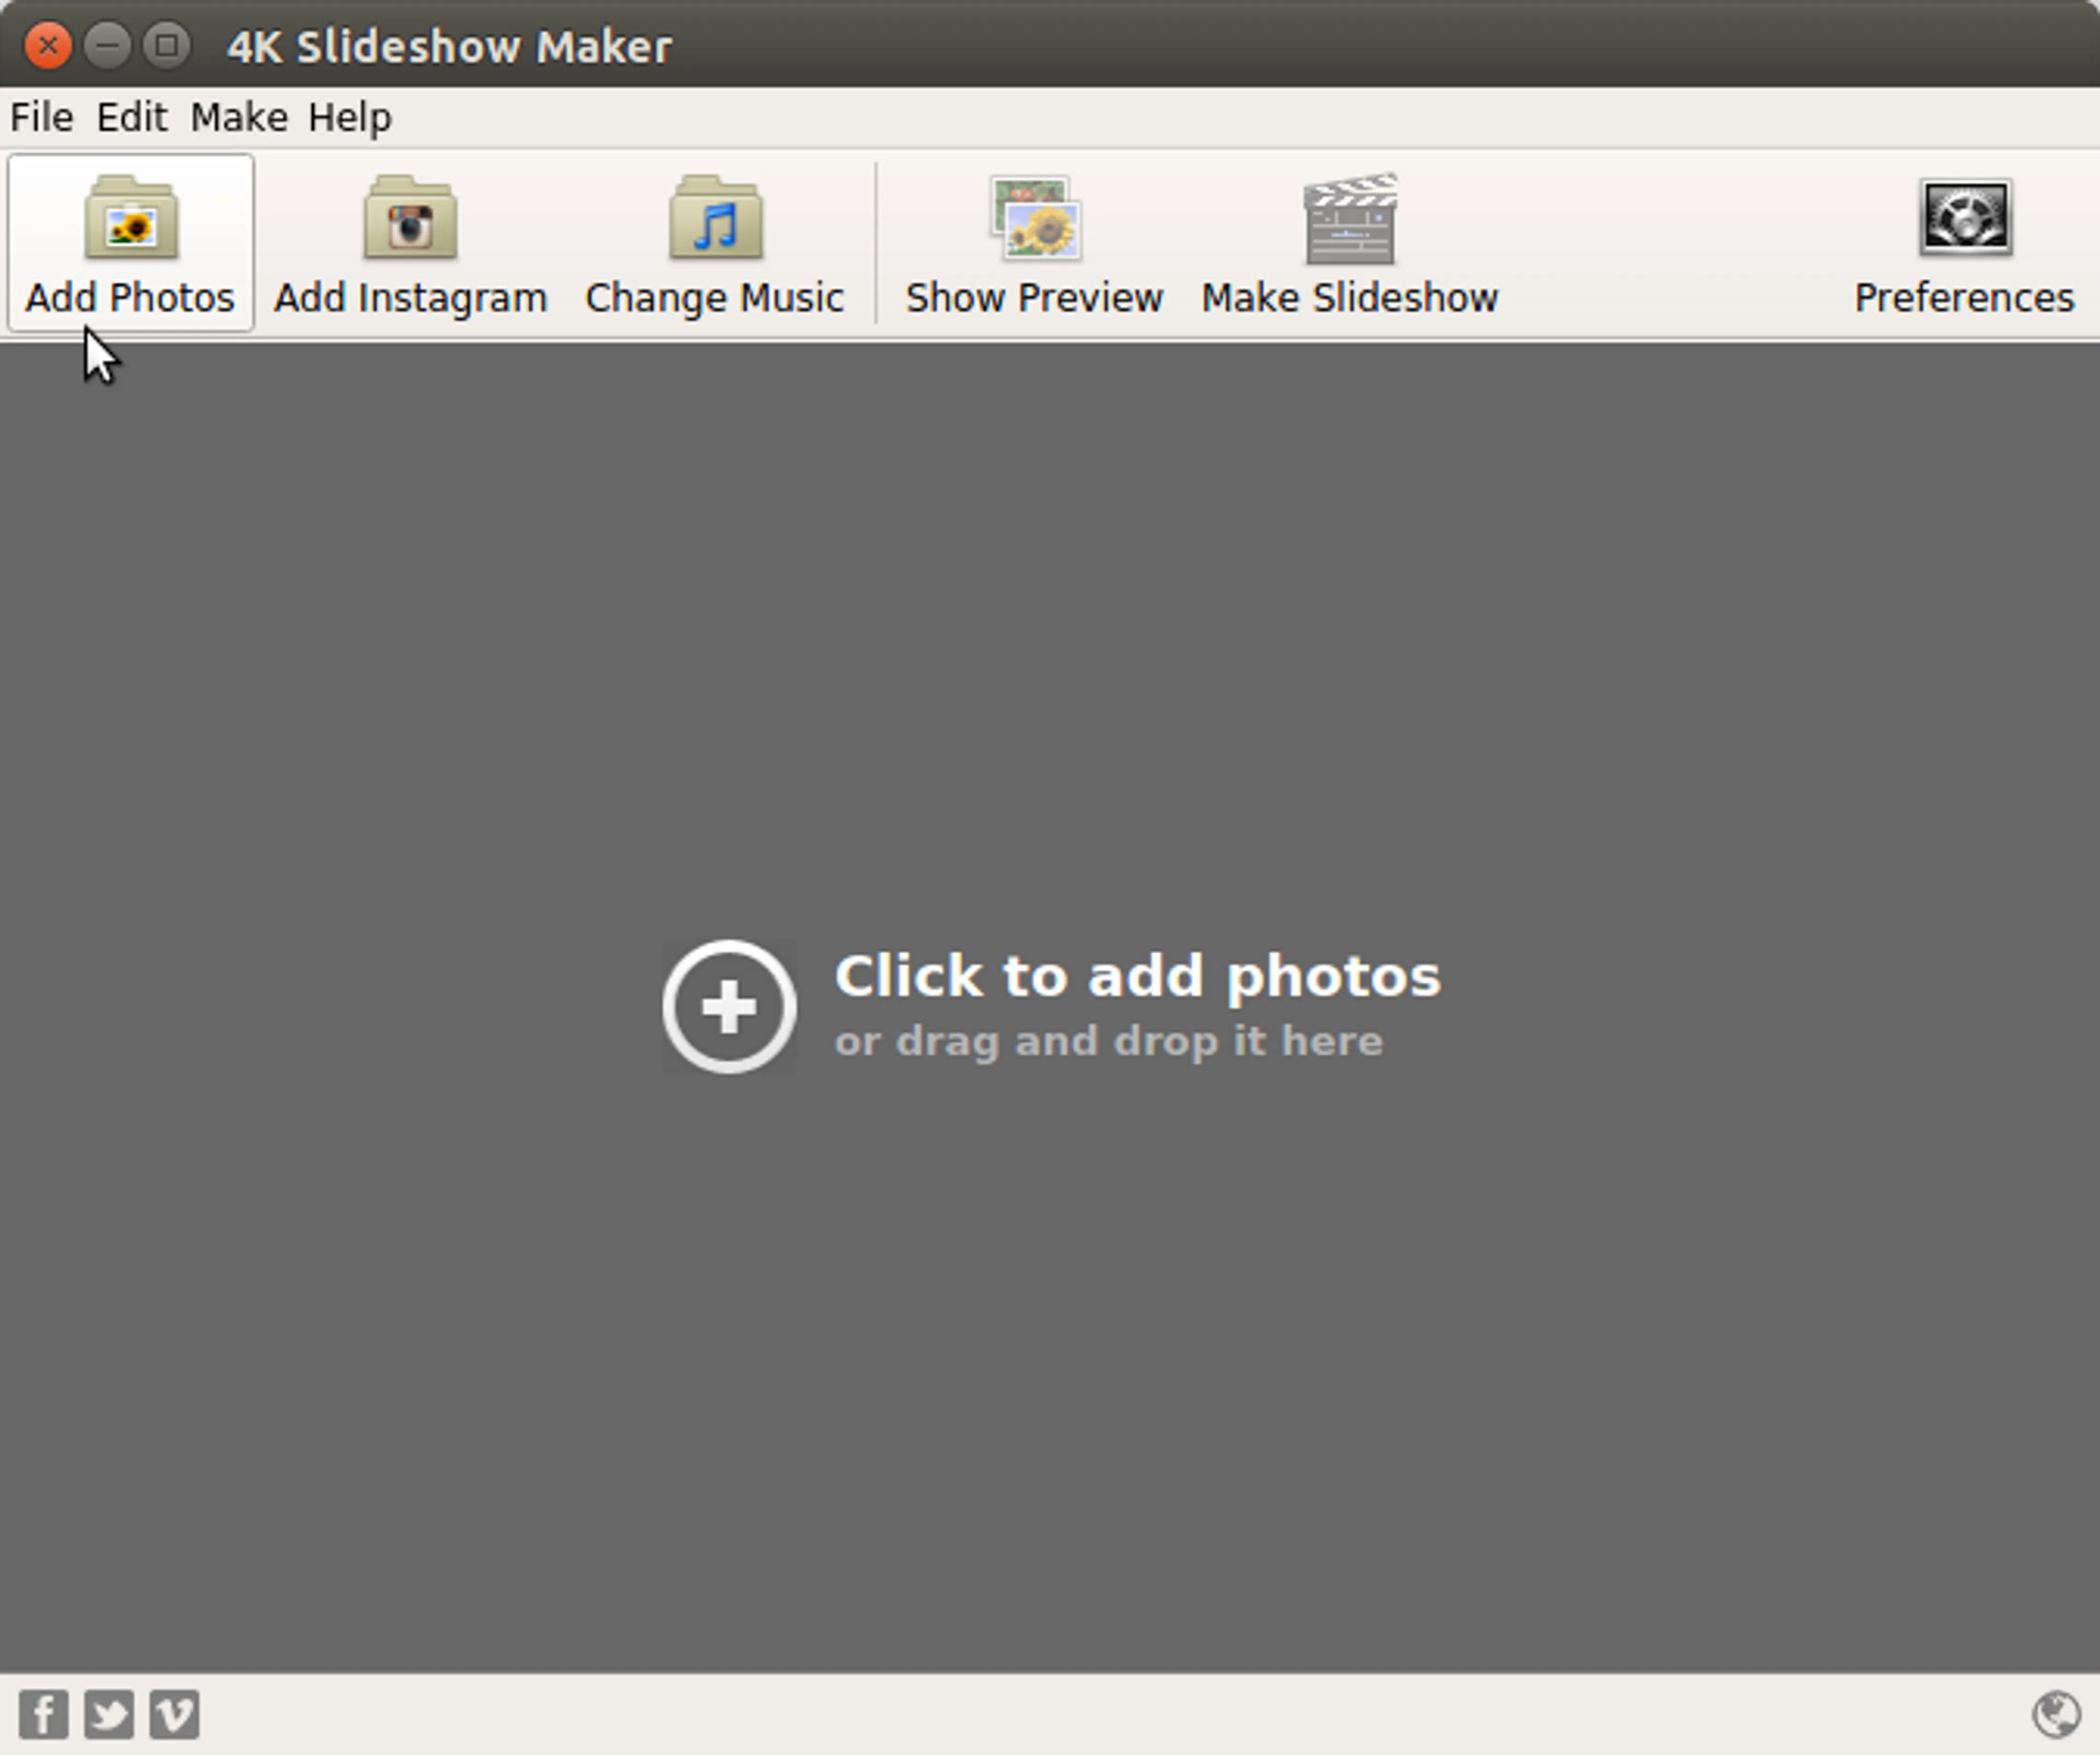Click the "Click to add photos" text
The image size is (2100, 1755).
pyautogui.click(x=1137, y=976)
